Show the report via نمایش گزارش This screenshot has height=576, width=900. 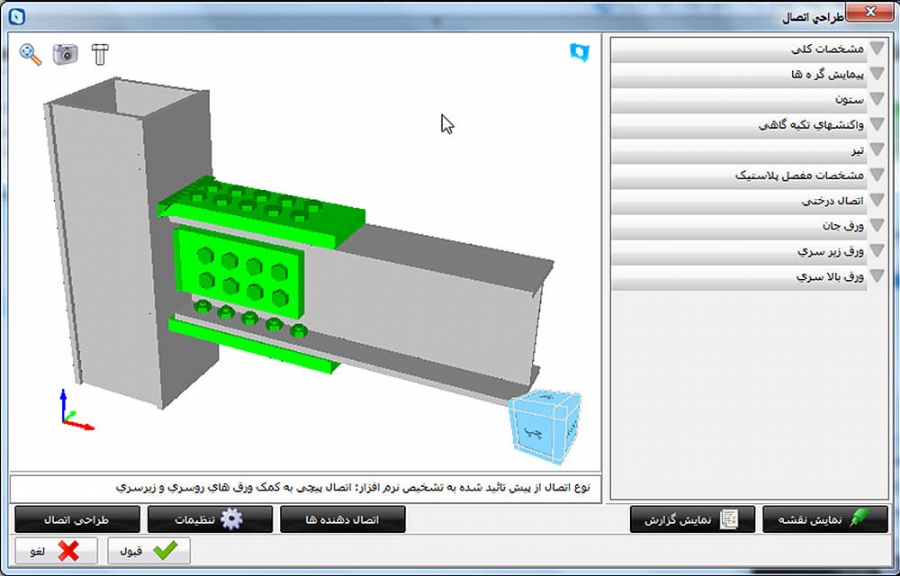click(692, 519)
